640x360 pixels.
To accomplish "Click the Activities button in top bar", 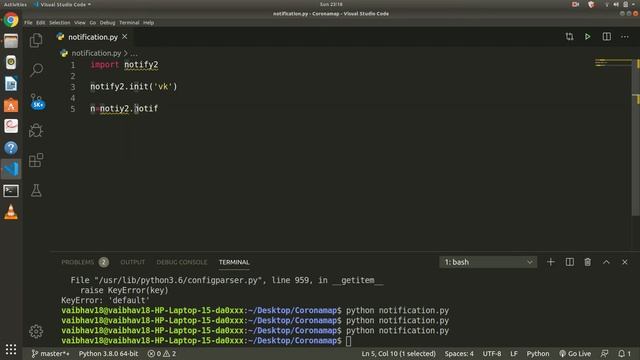I will [15, 4].
